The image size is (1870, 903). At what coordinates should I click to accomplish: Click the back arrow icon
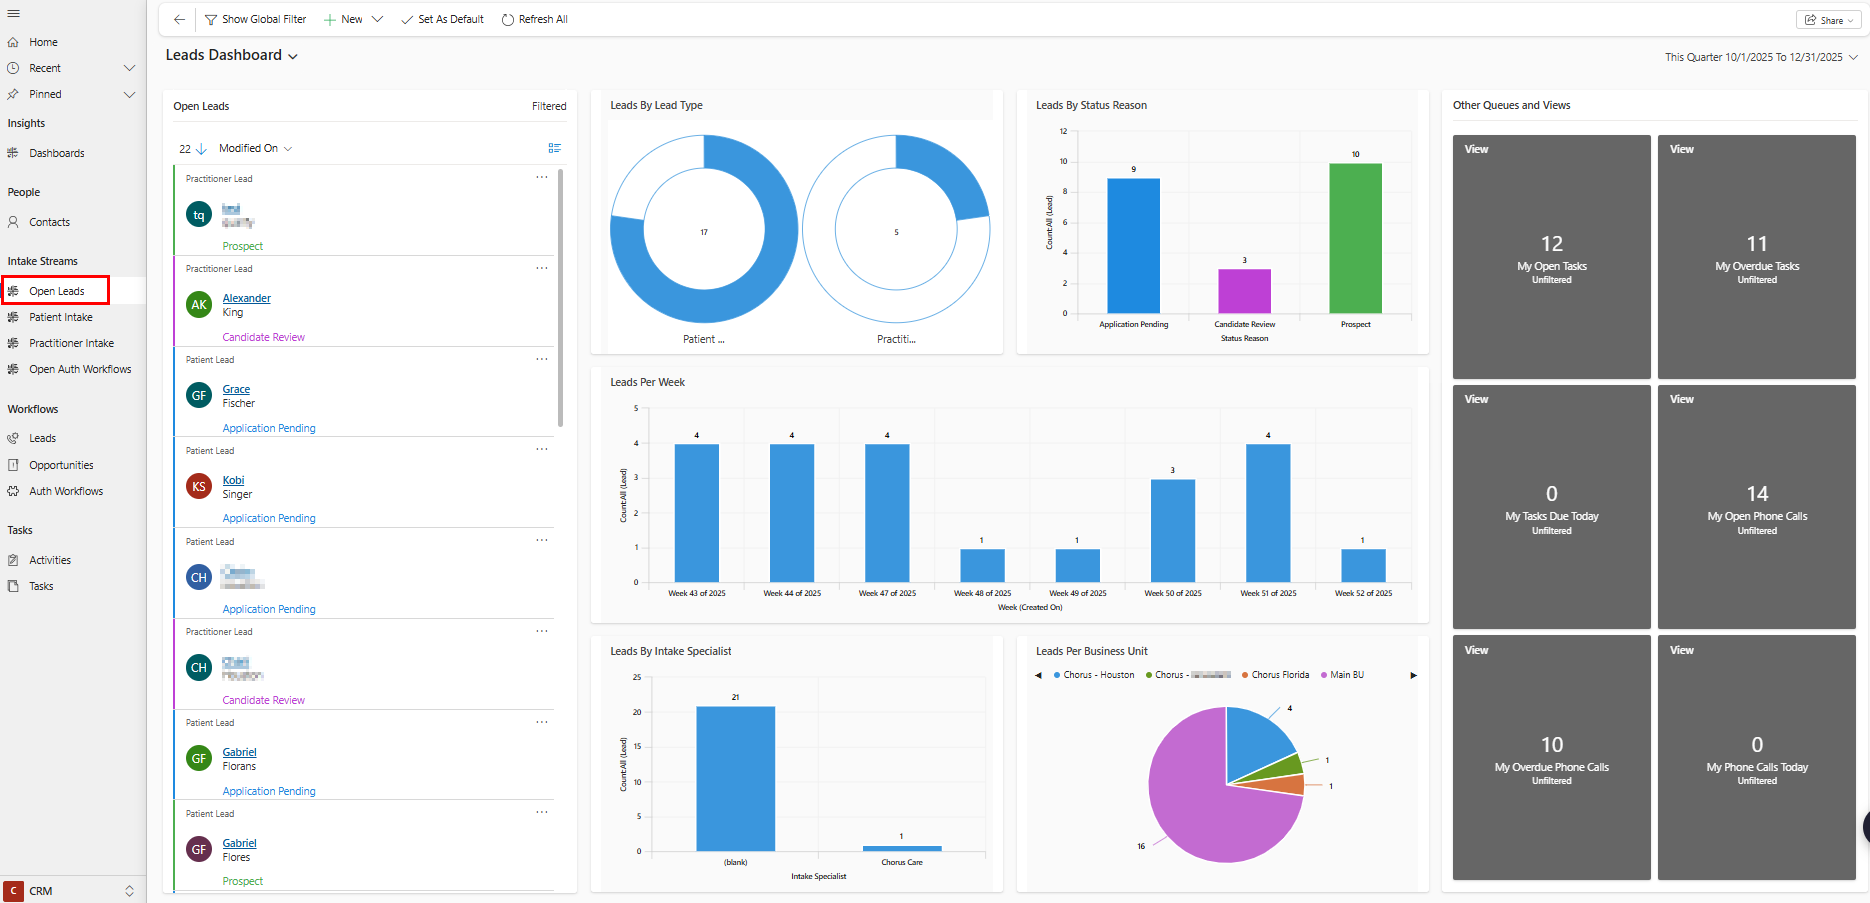click(179, 19)
